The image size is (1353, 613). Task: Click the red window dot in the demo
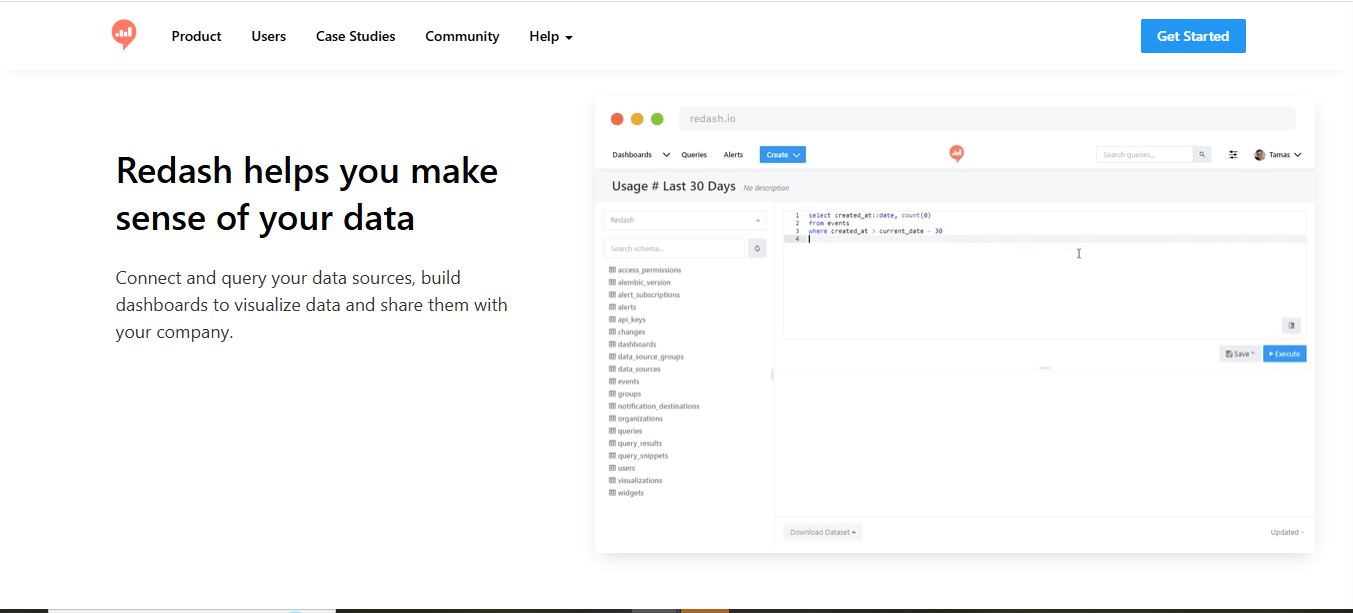[617, 119]
